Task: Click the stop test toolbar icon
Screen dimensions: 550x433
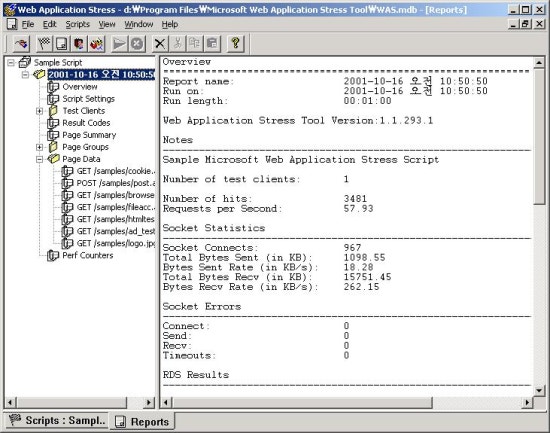Action: 137,44
